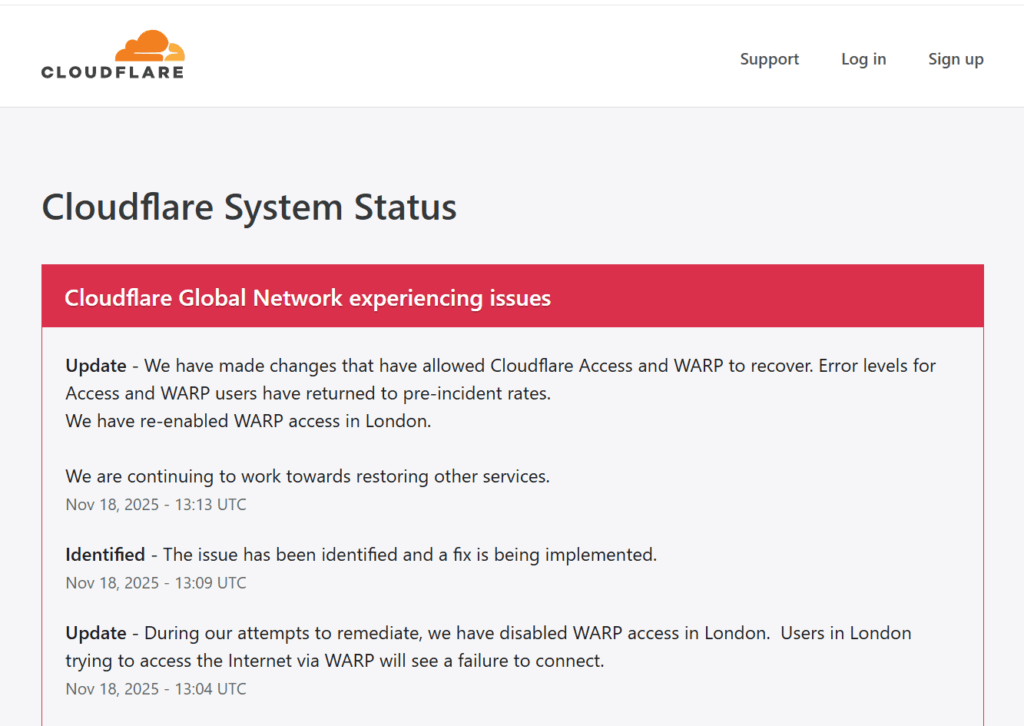This screenshot has width=1024, height=726.
Task: Select Sign up in the header
Action: point(955,59)
